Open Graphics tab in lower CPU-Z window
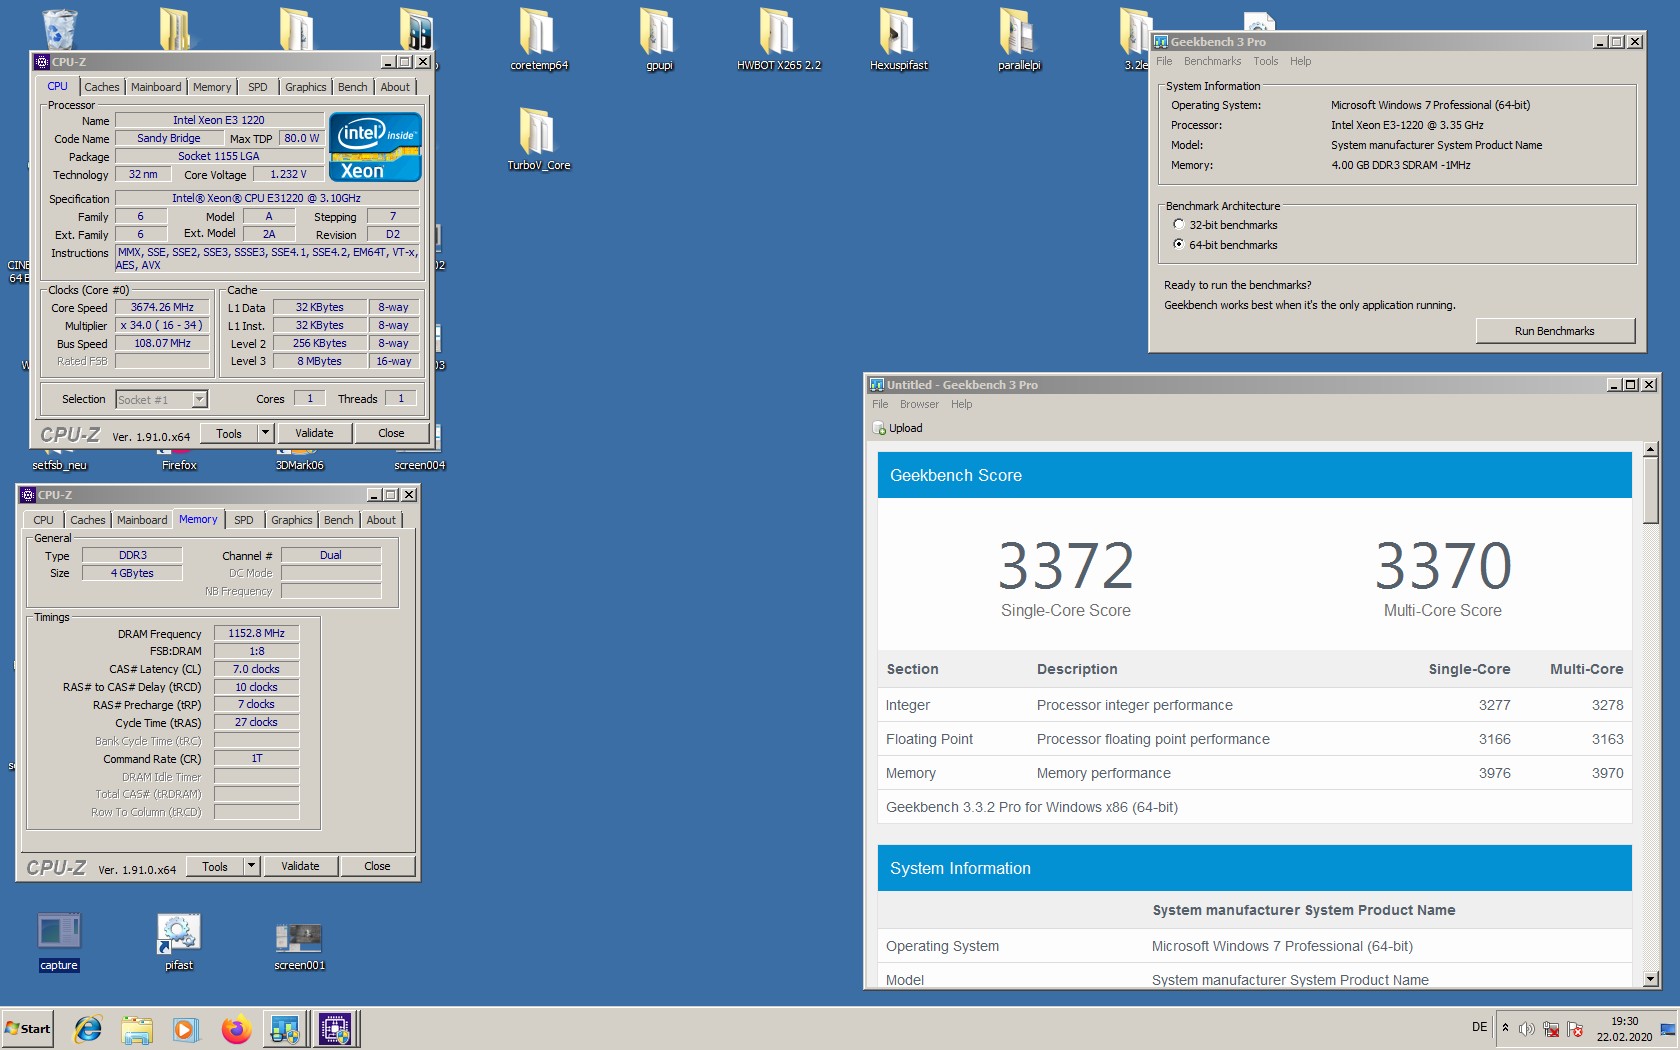 tap(291, 520)
